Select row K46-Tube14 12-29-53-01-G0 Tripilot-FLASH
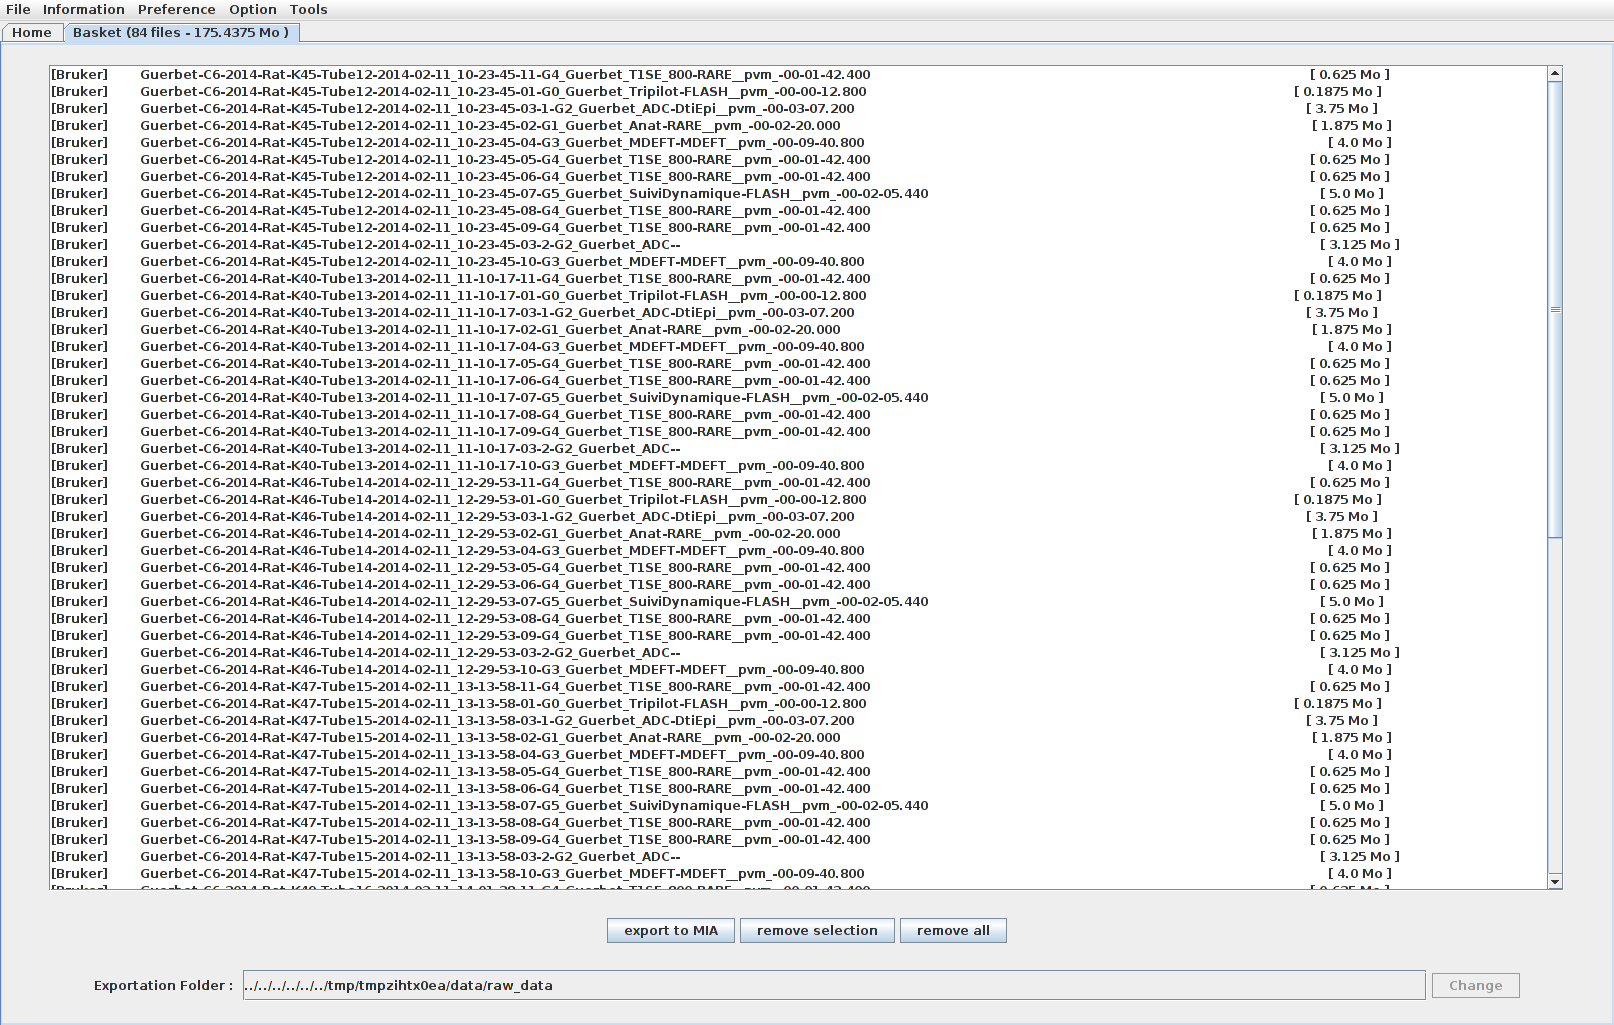 (798, 499)
